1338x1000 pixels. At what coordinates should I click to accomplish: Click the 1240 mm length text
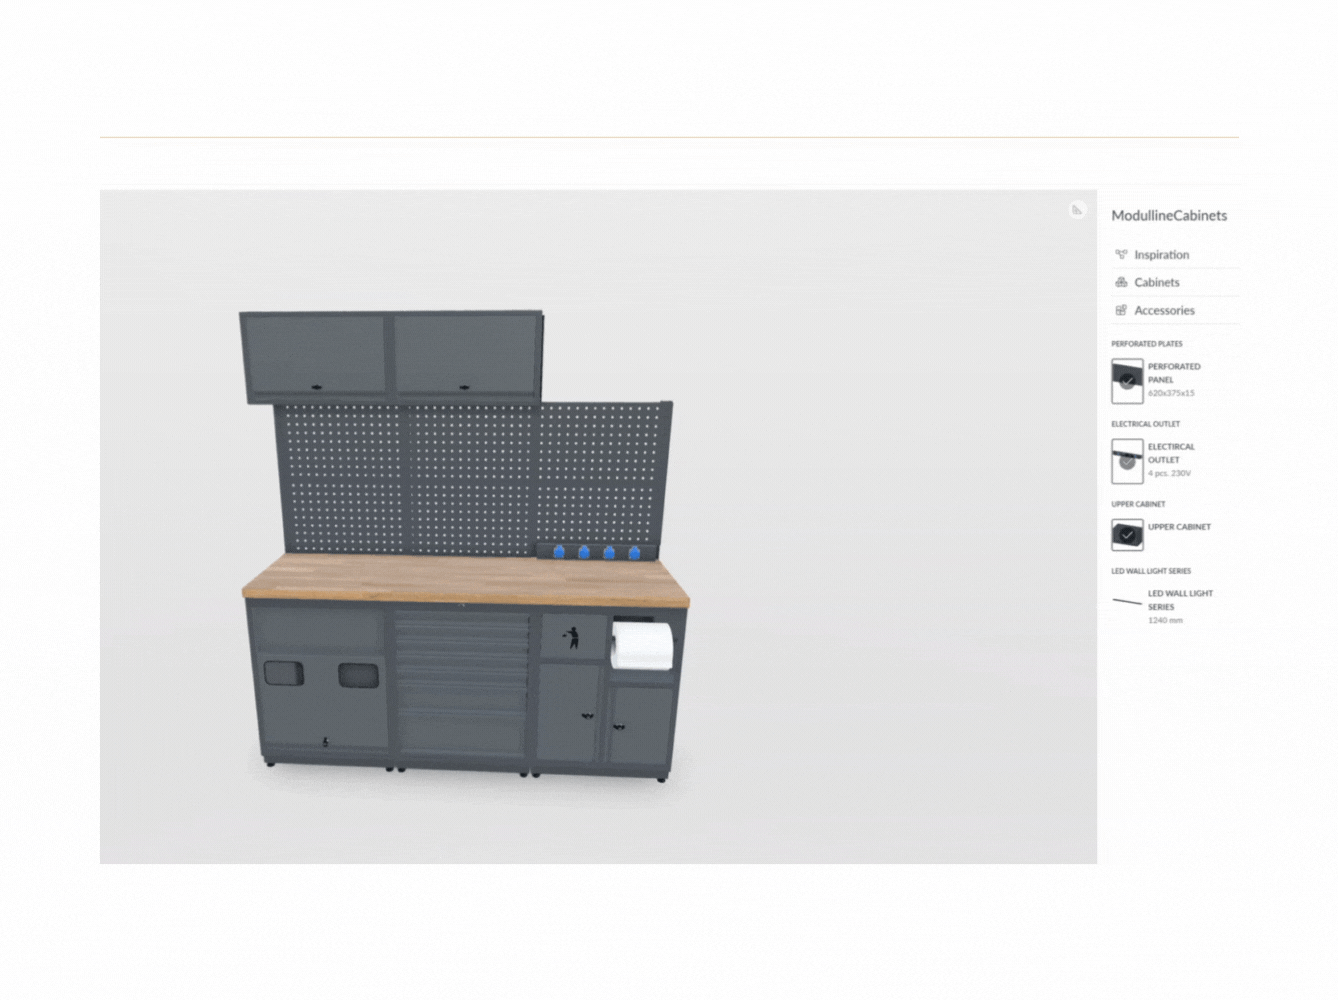pyautogui.click(x=1165, y=620)
